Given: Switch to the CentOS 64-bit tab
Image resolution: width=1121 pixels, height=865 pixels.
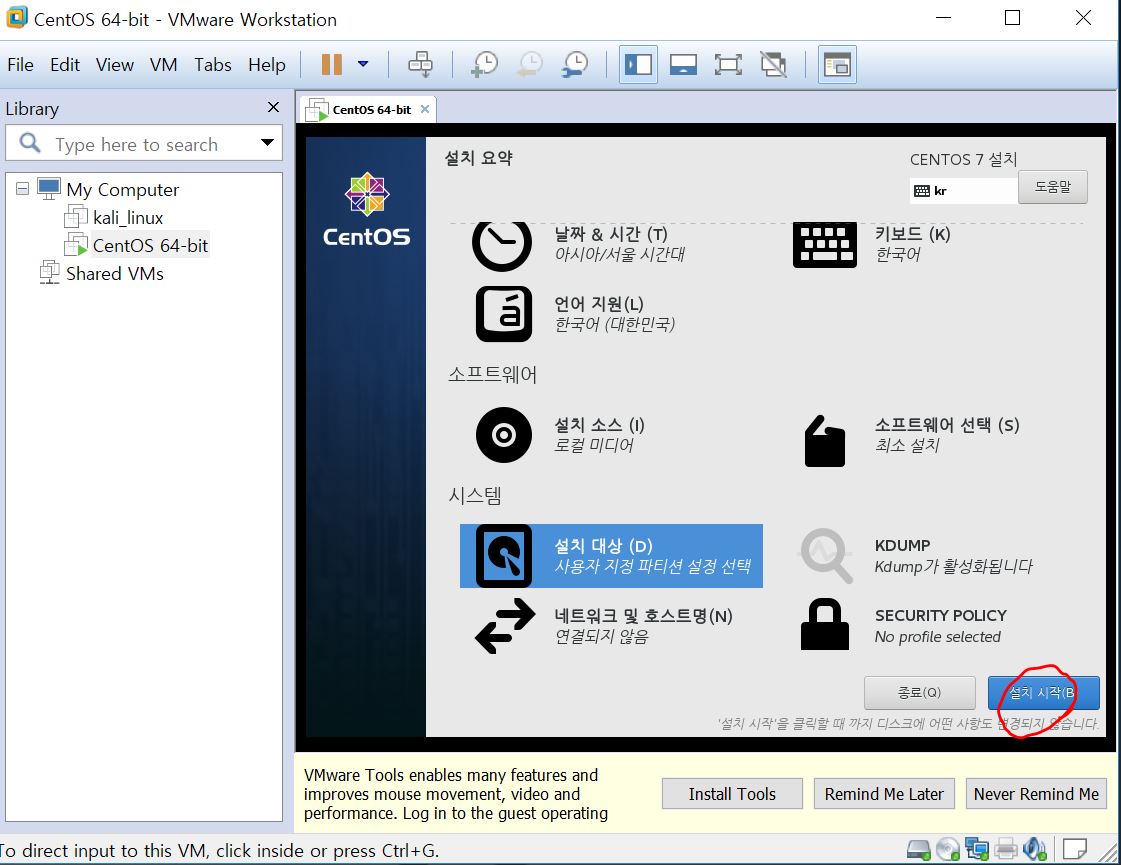Looking at the screenshot, I should tap(371, 110).
